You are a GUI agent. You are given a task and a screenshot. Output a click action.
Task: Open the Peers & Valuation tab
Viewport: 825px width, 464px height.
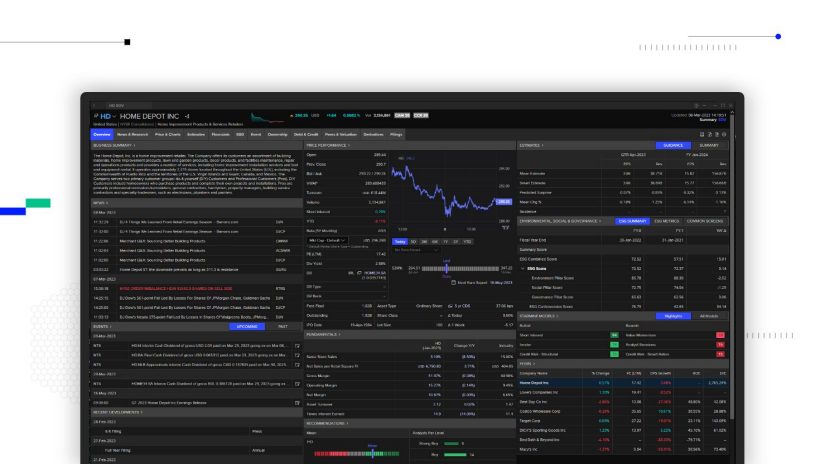pos(341,135)
